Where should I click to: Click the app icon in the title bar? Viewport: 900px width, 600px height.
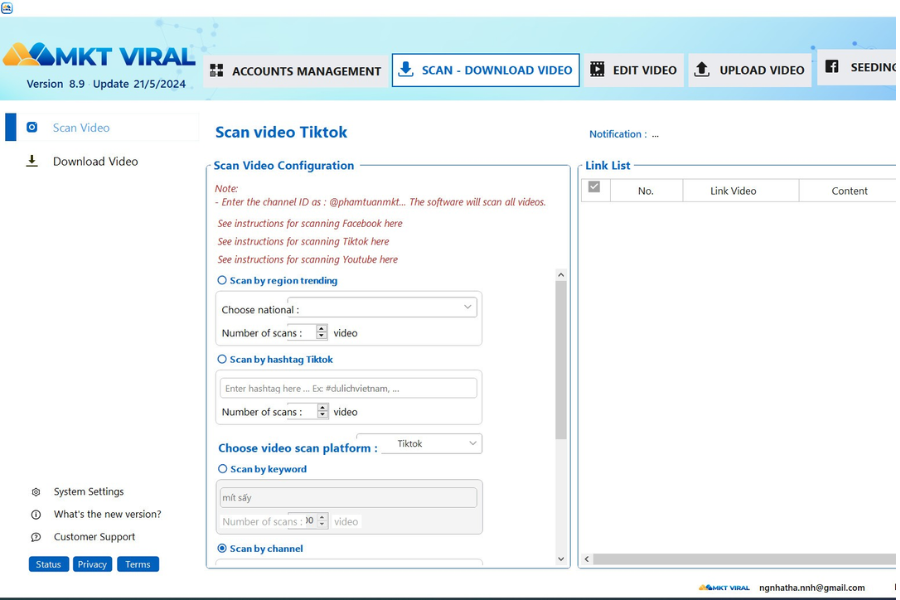[x=7, y=7]
